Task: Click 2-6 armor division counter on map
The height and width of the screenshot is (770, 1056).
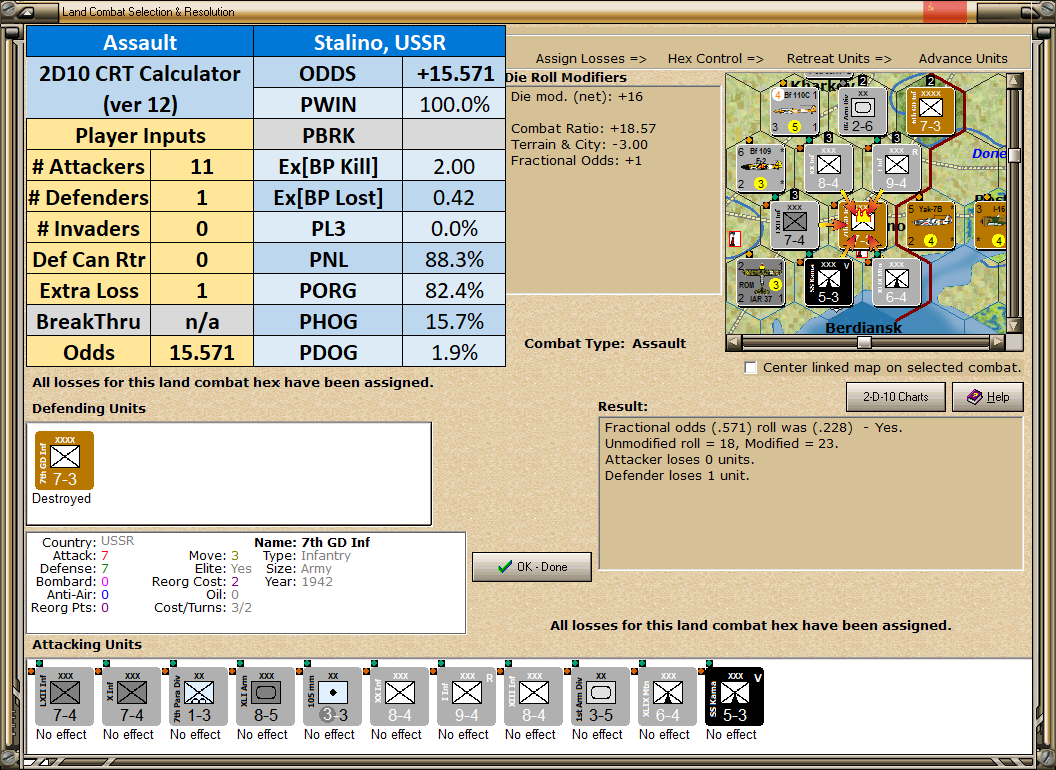Action: click(x=862, y=110)
